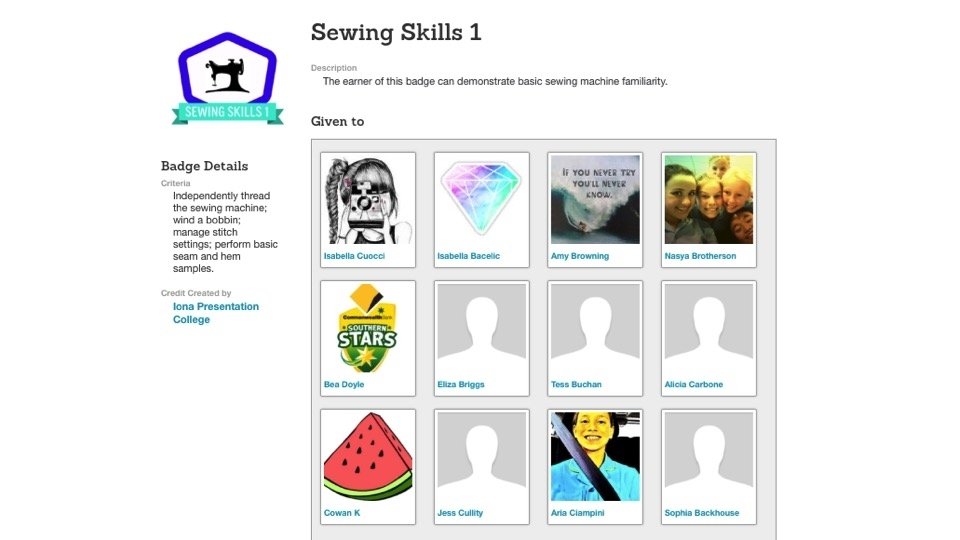Select Alicia Carbone's blank profile avatar

coord(709,328)
